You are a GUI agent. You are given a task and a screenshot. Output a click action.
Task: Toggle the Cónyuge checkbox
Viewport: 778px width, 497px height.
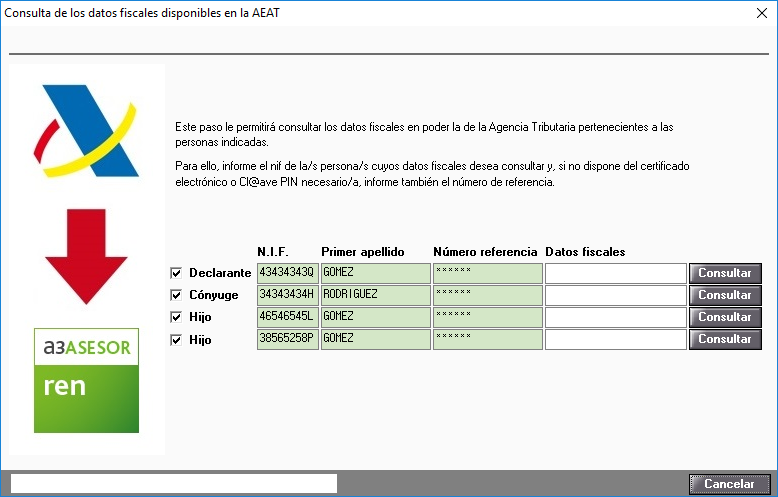click(x=176, y=295)
